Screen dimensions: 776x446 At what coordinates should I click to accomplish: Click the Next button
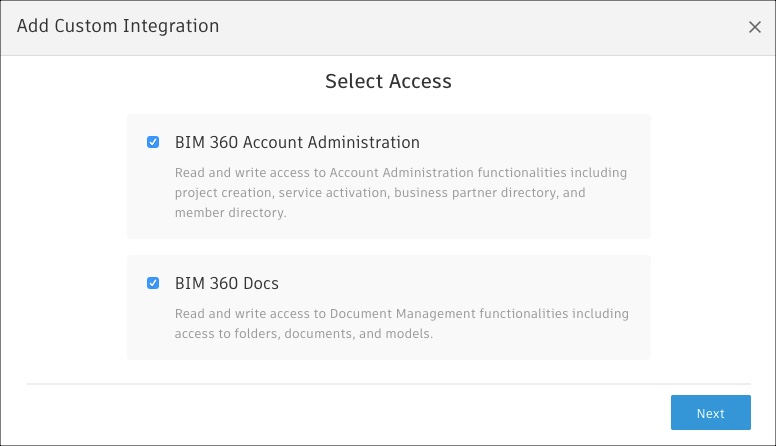pyautogui.click(x=711, y=412)
